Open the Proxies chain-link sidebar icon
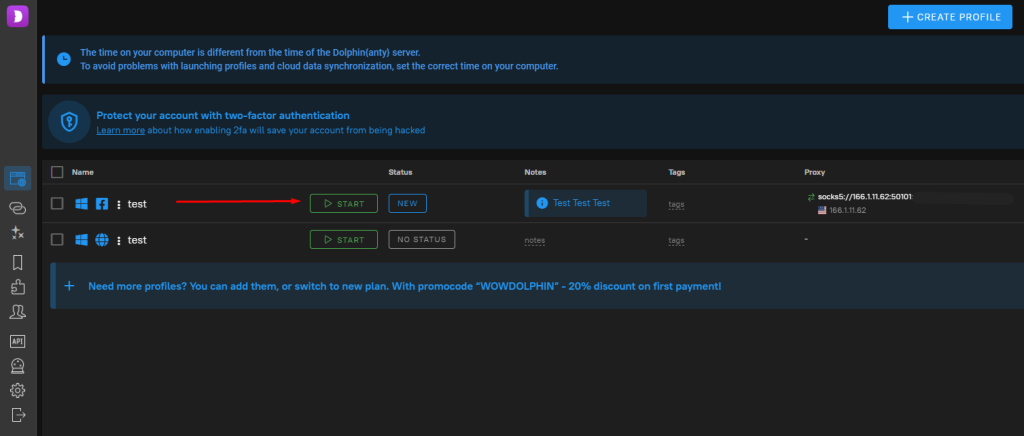 pyautogui.click(x=18, y=208)
